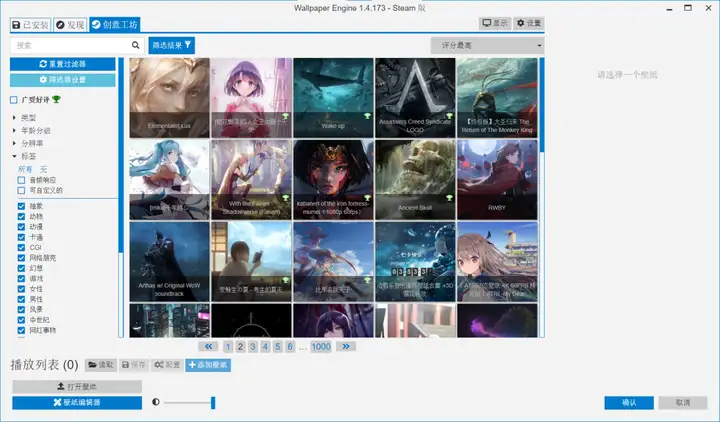The height and width of the screenshot is (422, 720).
Task: Enable the 广受好评 checkbox
Action: (14, 100)
